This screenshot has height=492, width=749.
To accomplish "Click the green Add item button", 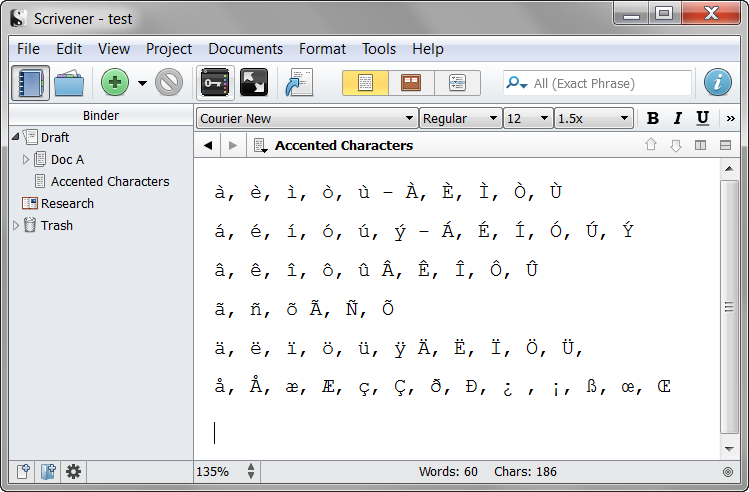I will pos(115,83).
